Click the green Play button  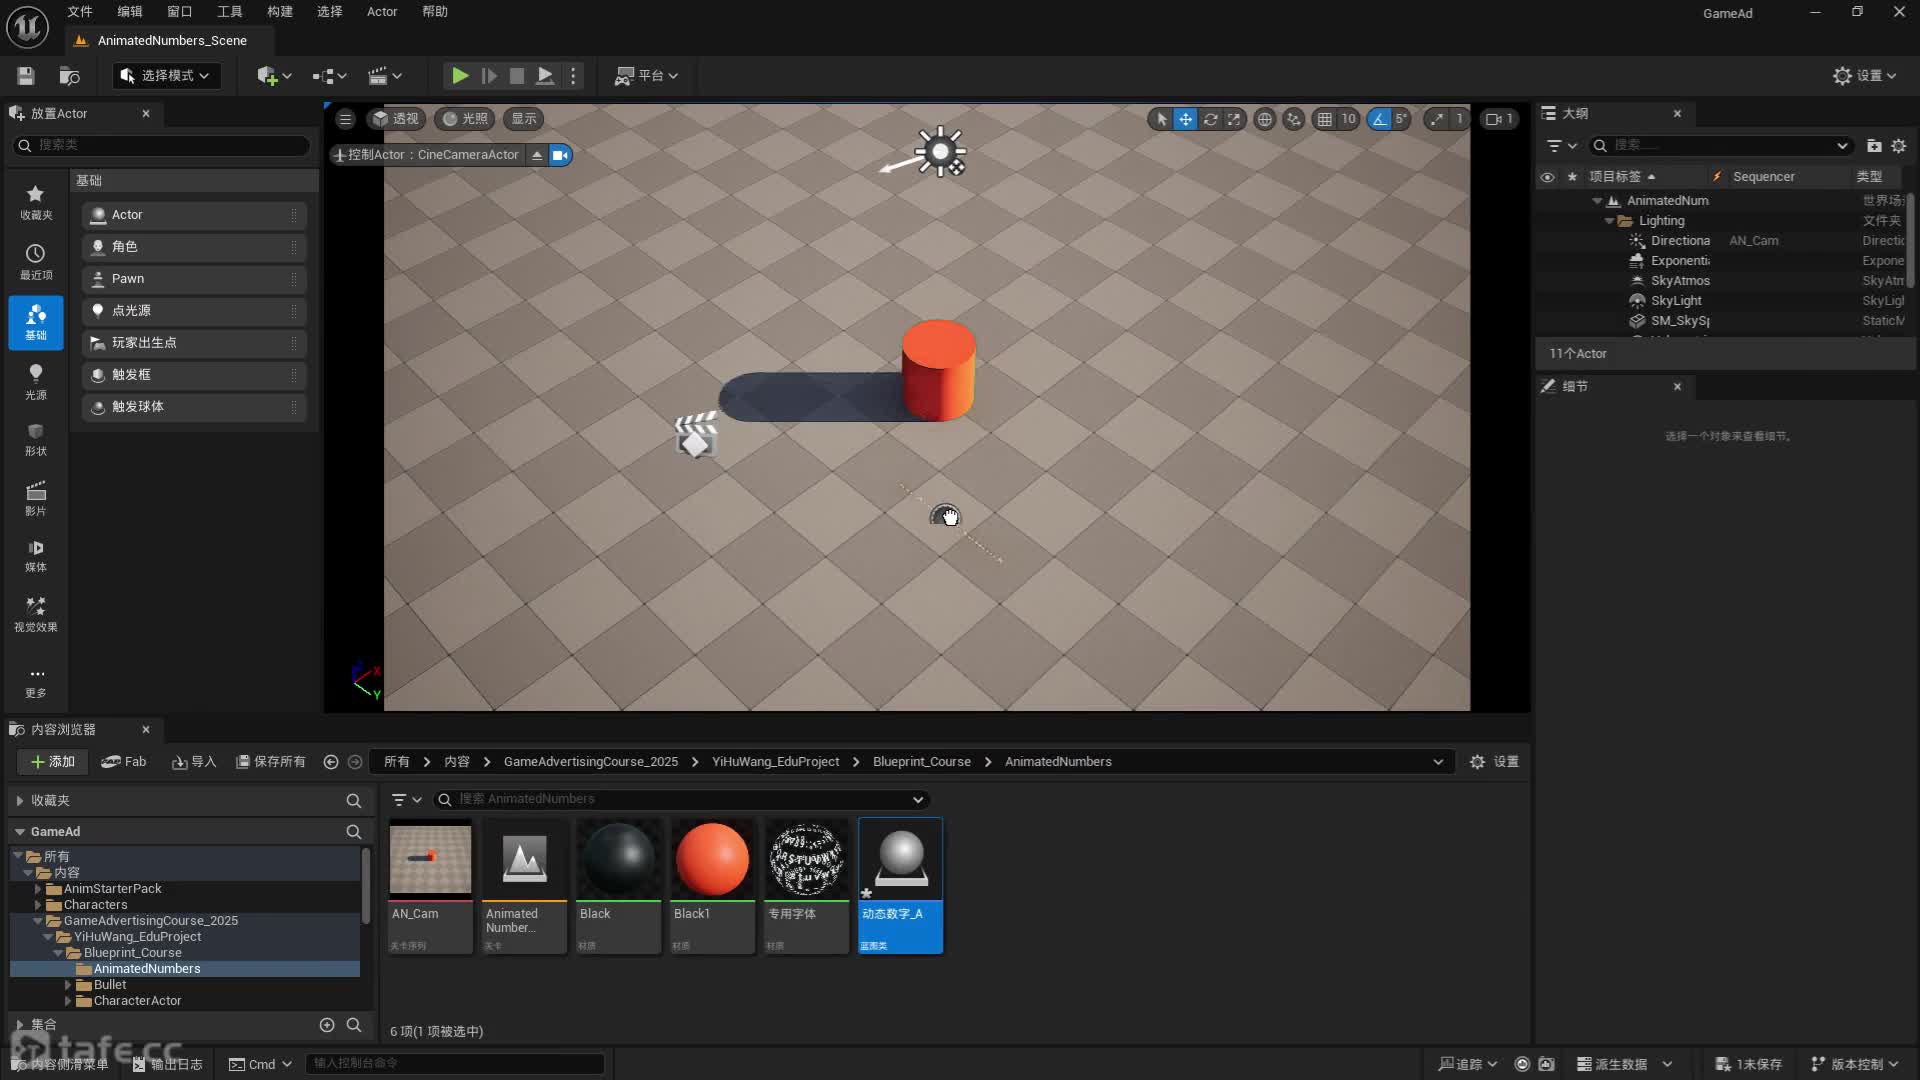point(459,76)
